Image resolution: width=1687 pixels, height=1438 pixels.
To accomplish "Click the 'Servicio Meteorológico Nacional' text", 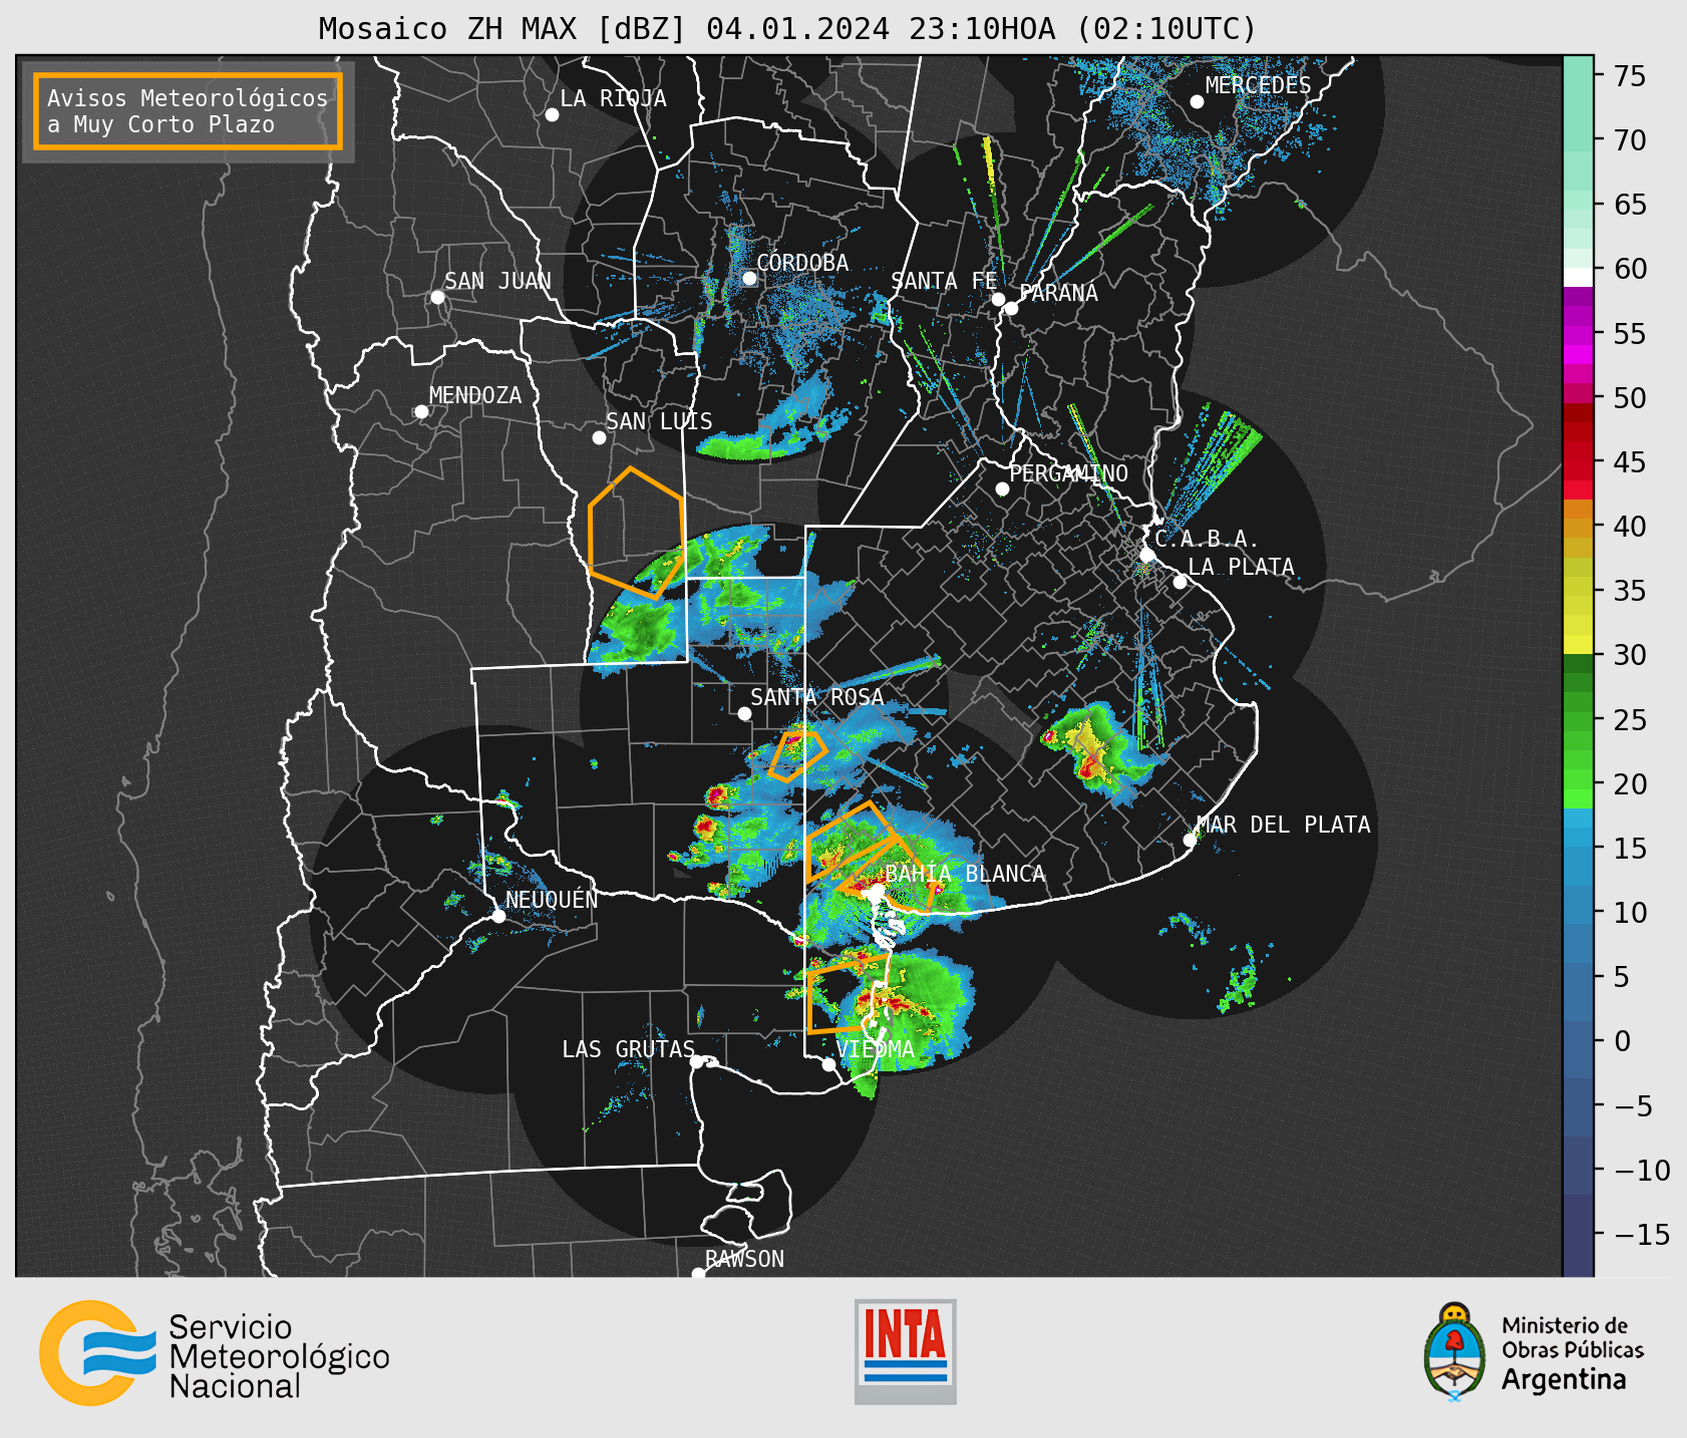I will (279, 1357).
